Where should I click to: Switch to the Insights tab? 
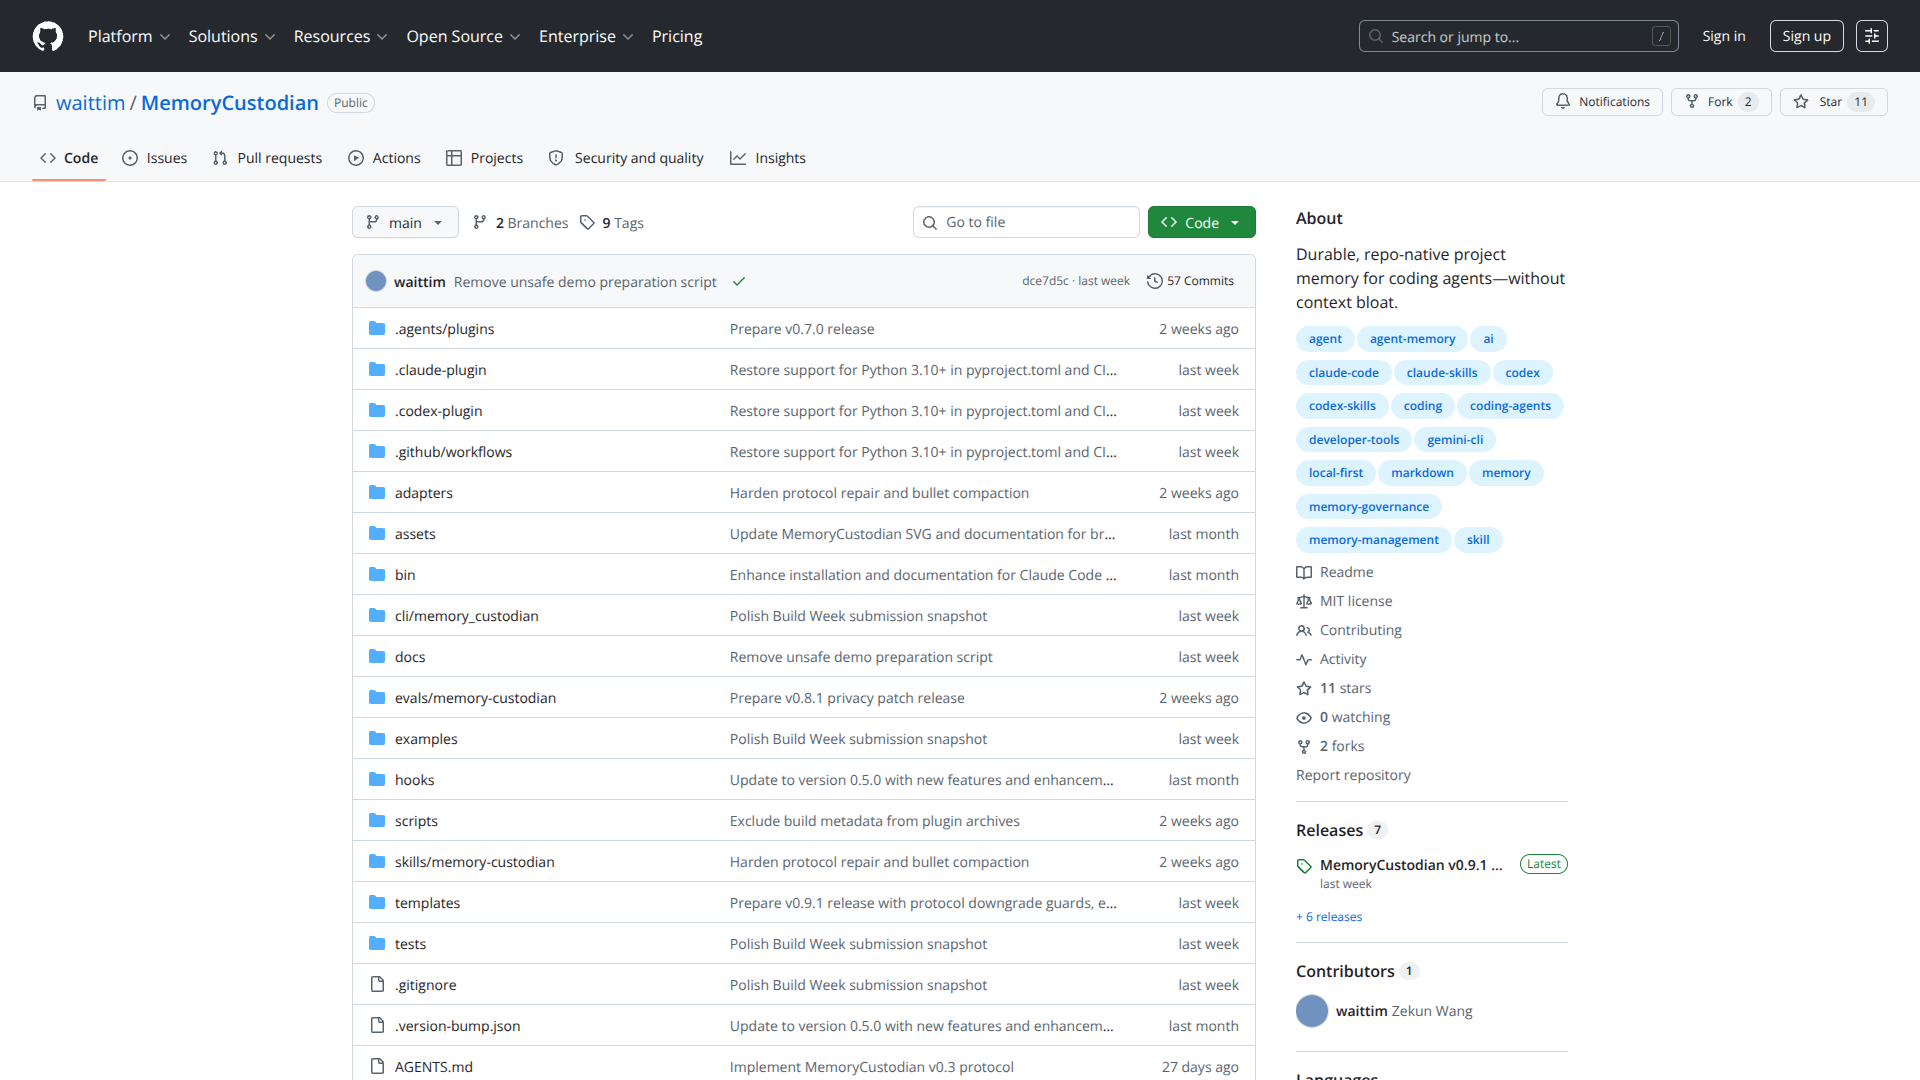pos(768,158)
